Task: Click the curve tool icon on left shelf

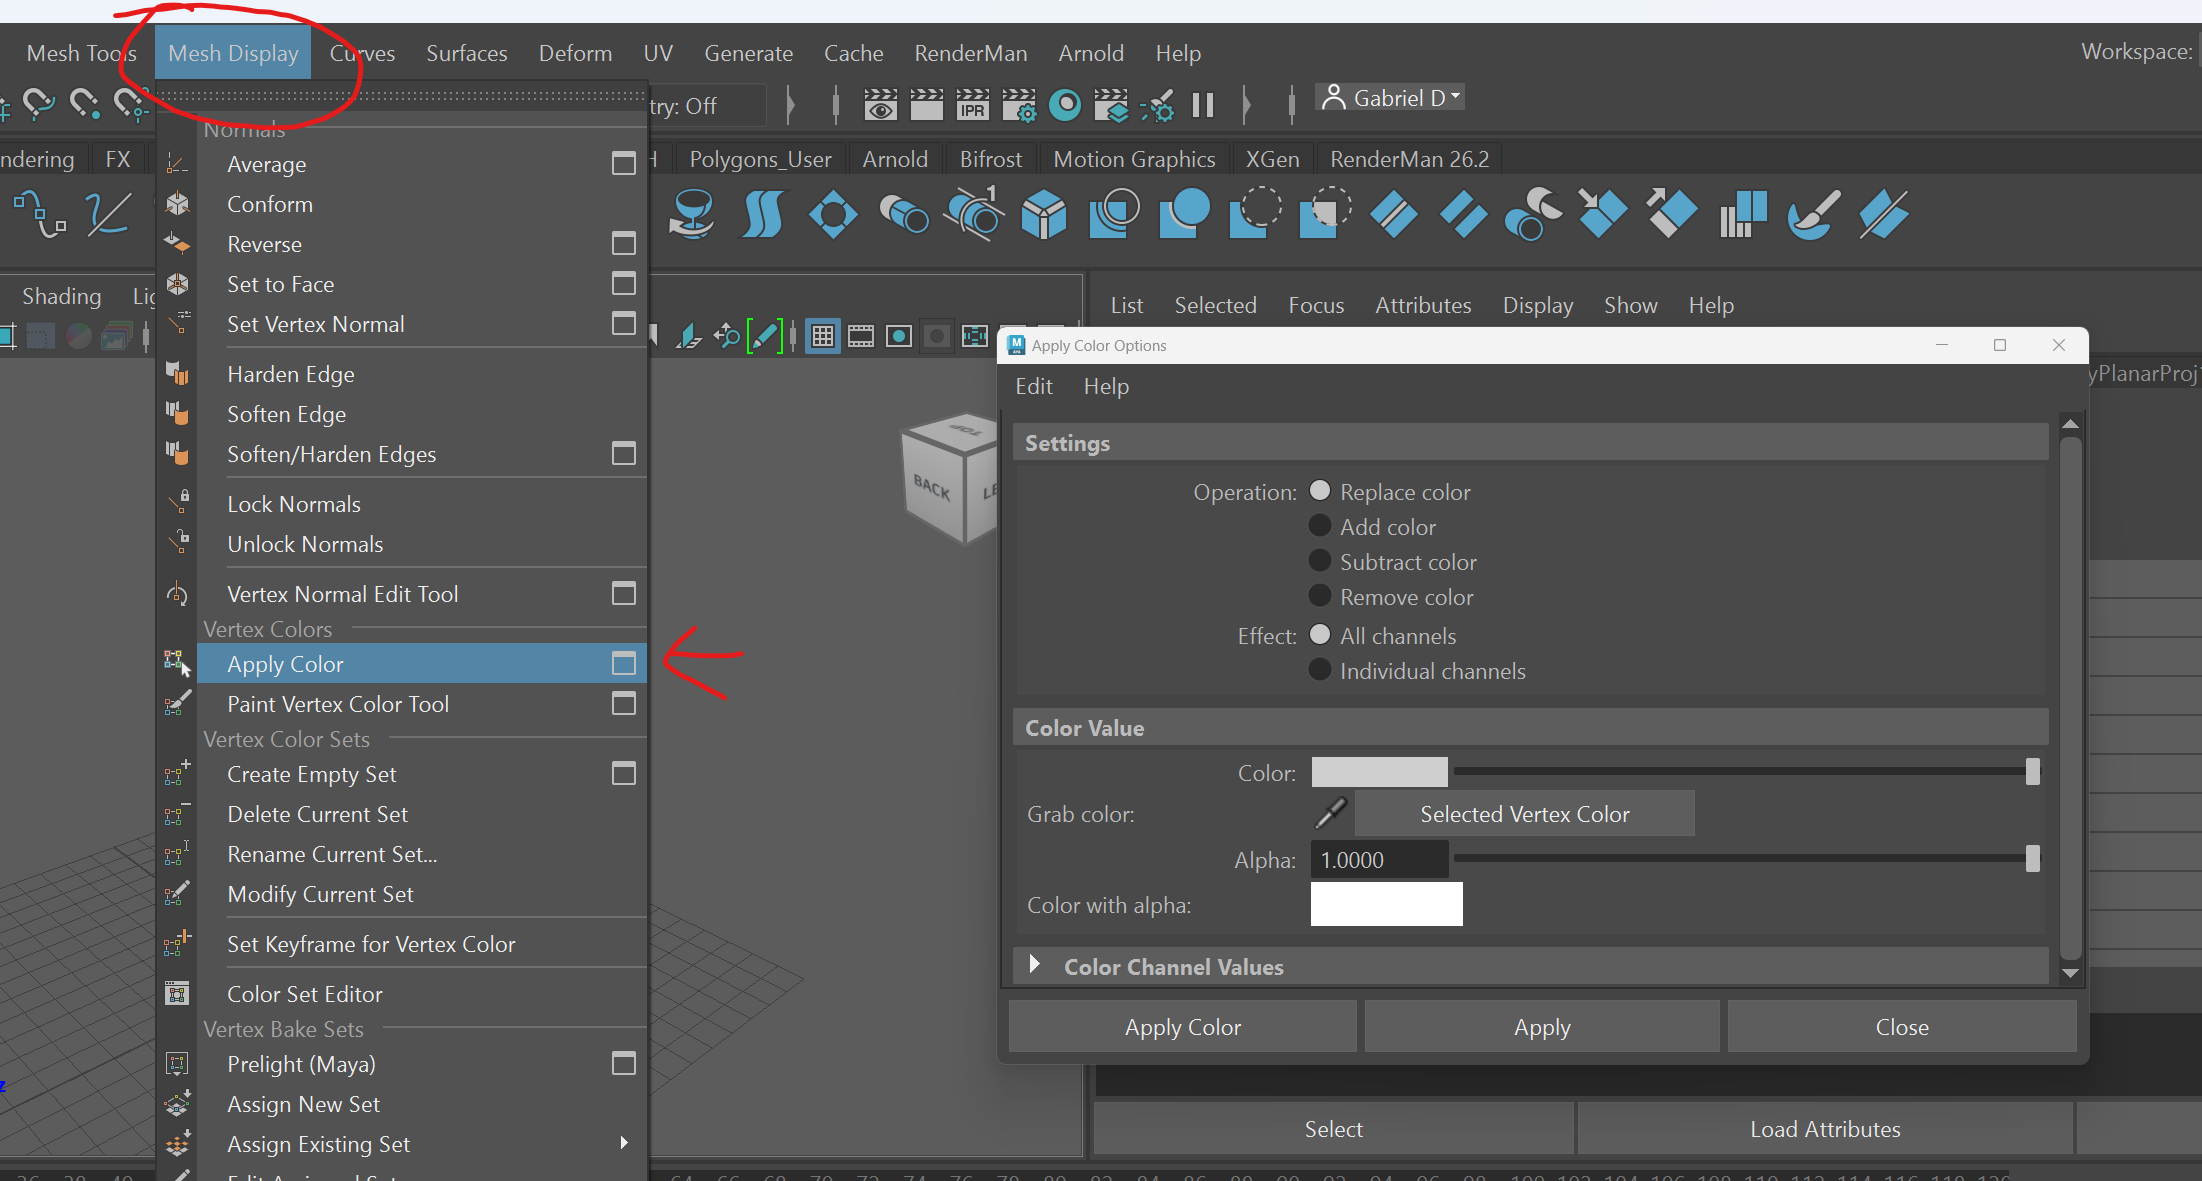Action: tap(40, 214)
